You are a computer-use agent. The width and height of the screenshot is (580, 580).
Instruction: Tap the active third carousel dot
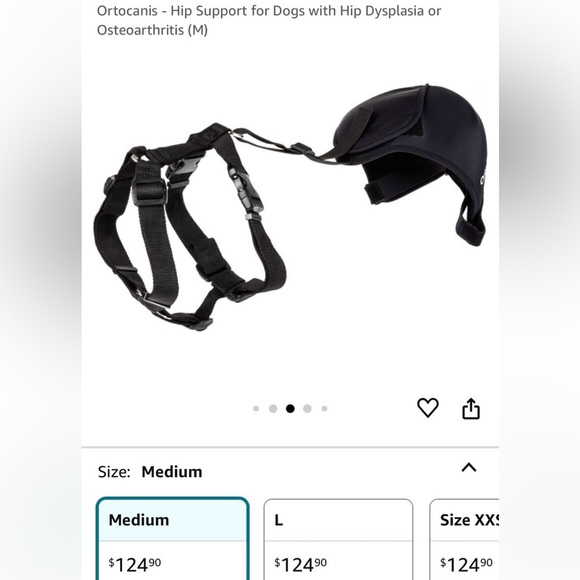click(290, 408)
